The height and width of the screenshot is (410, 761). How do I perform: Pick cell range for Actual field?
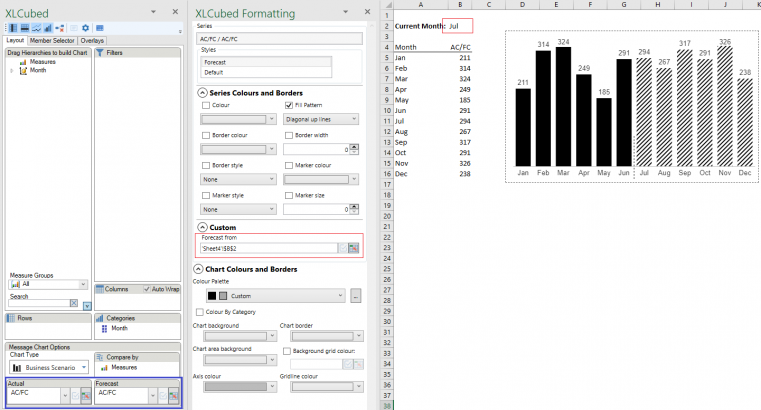click(85, 396)
